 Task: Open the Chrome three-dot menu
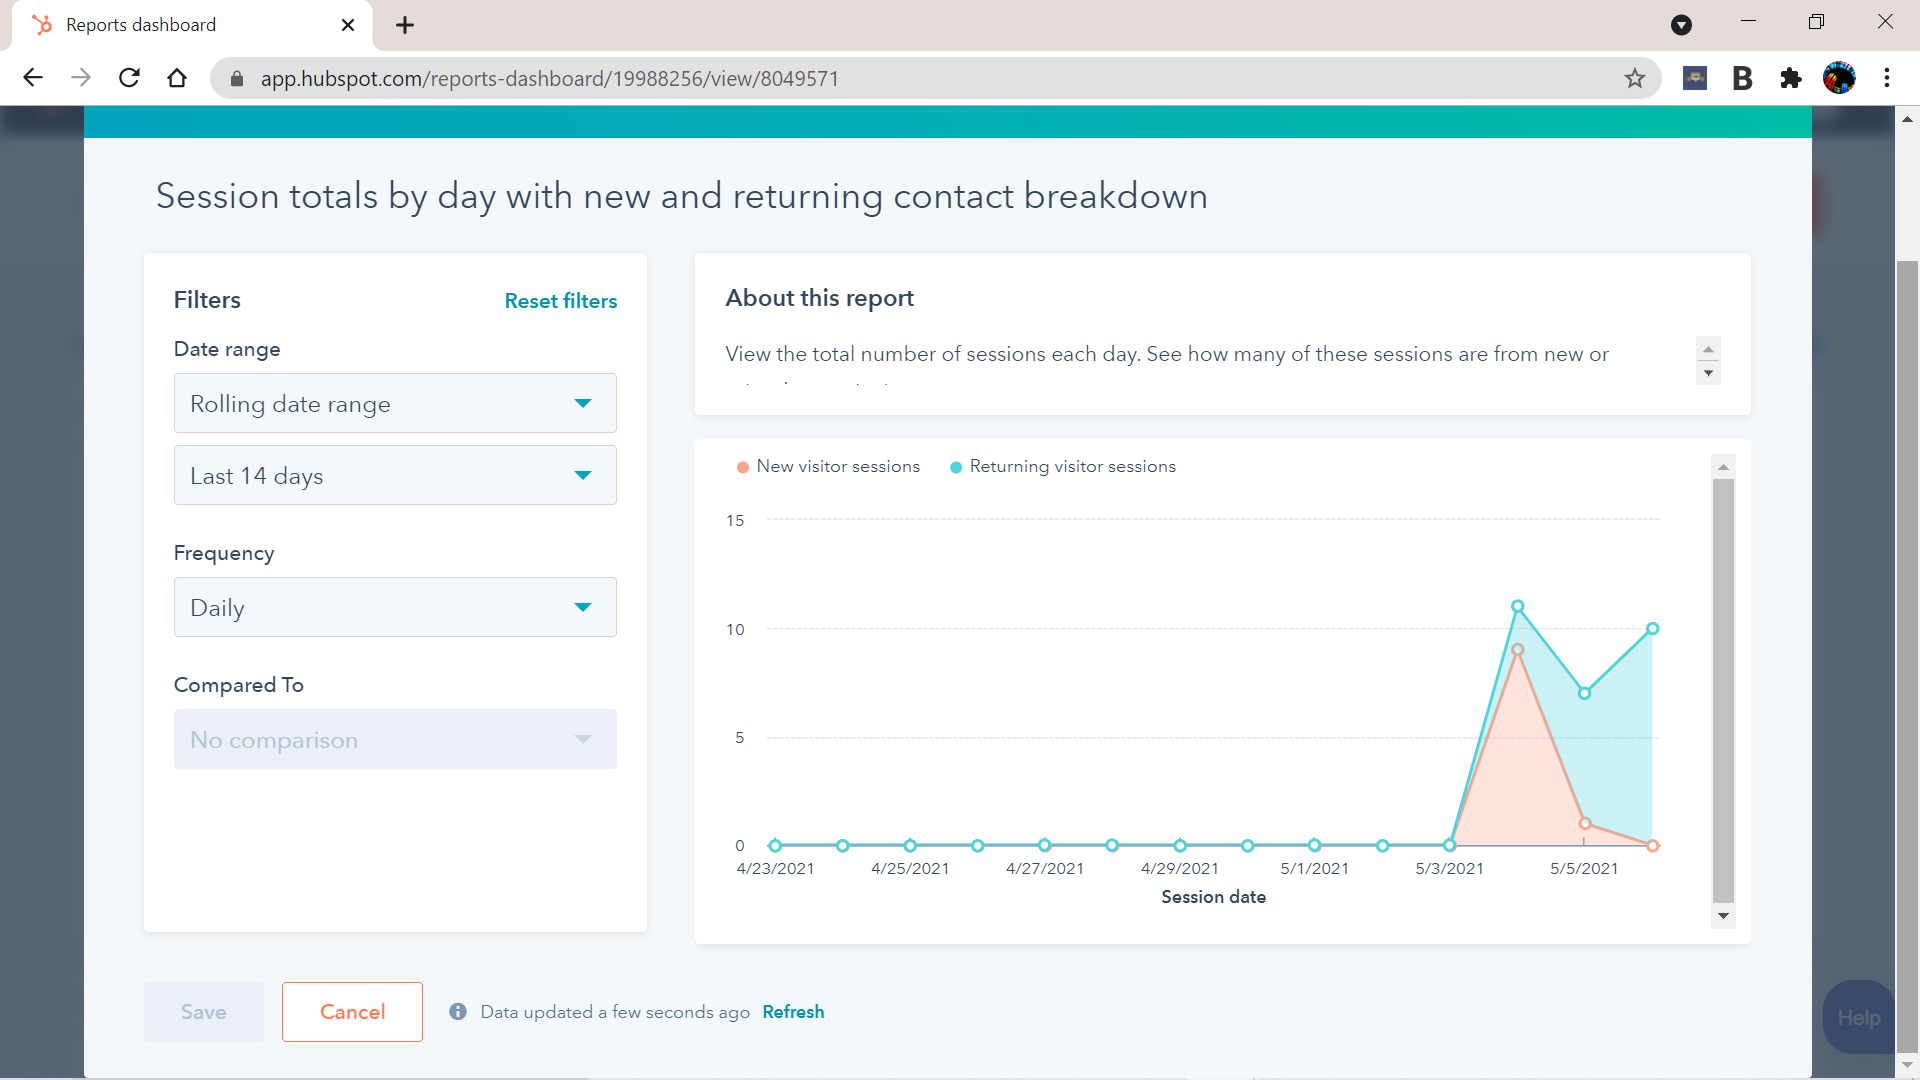(1886, 78)
